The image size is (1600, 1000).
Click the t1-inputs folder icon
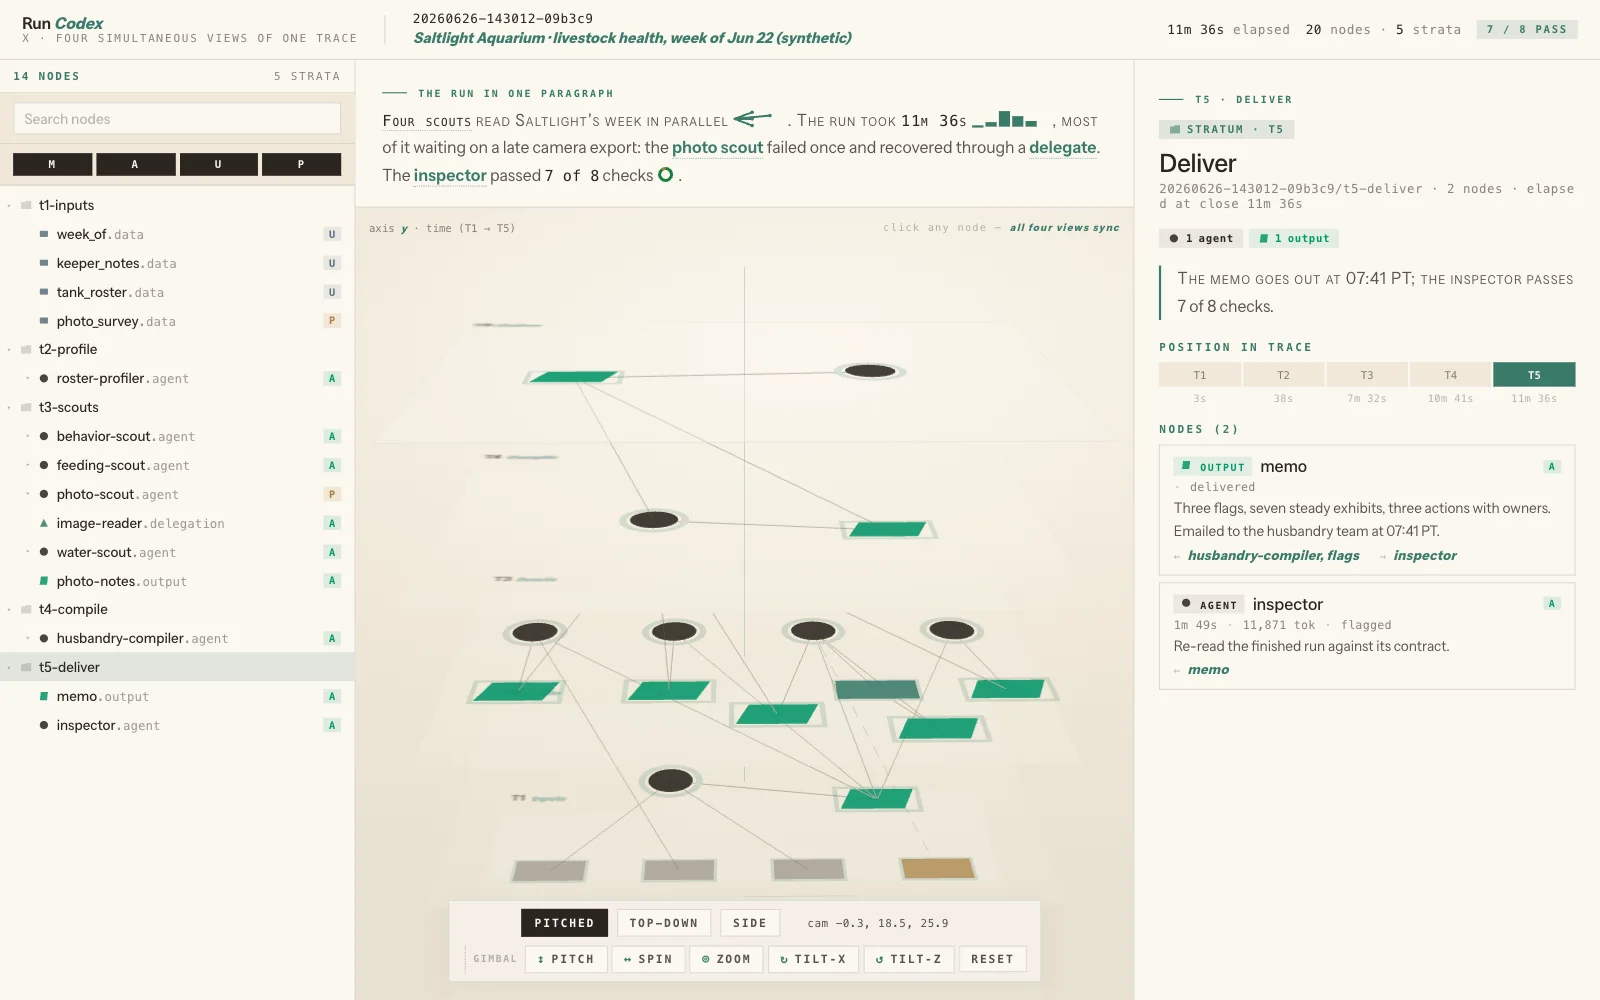(x=26, y=205)
